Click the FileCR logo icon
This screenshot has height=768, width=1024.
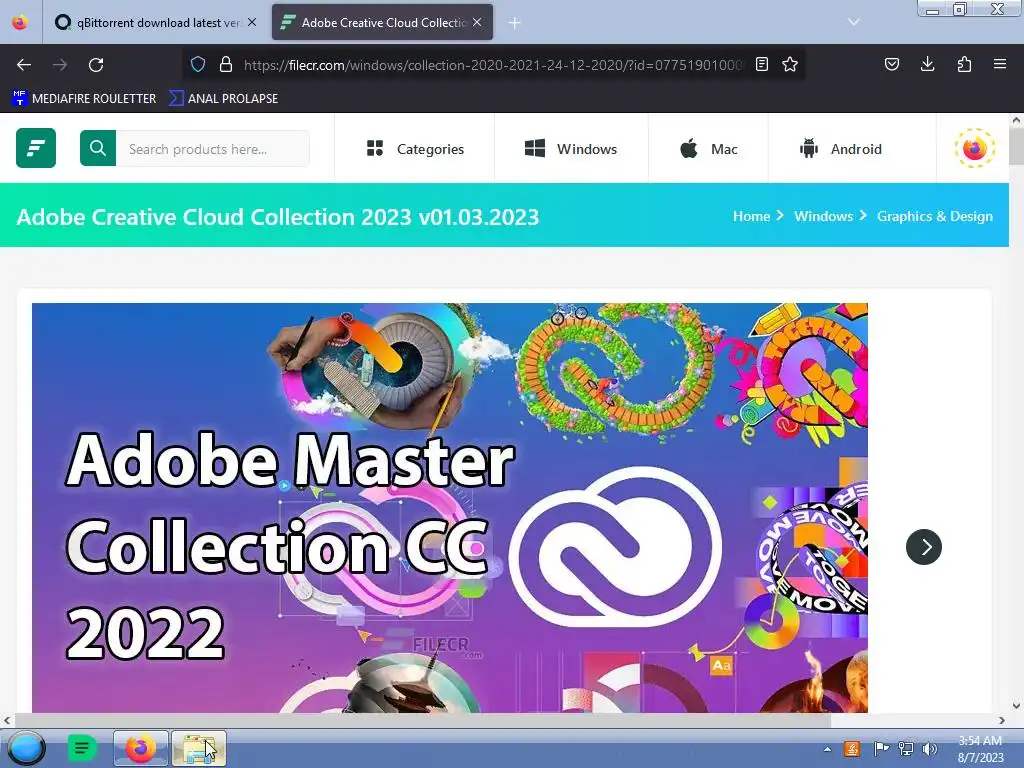coord(36,148)
